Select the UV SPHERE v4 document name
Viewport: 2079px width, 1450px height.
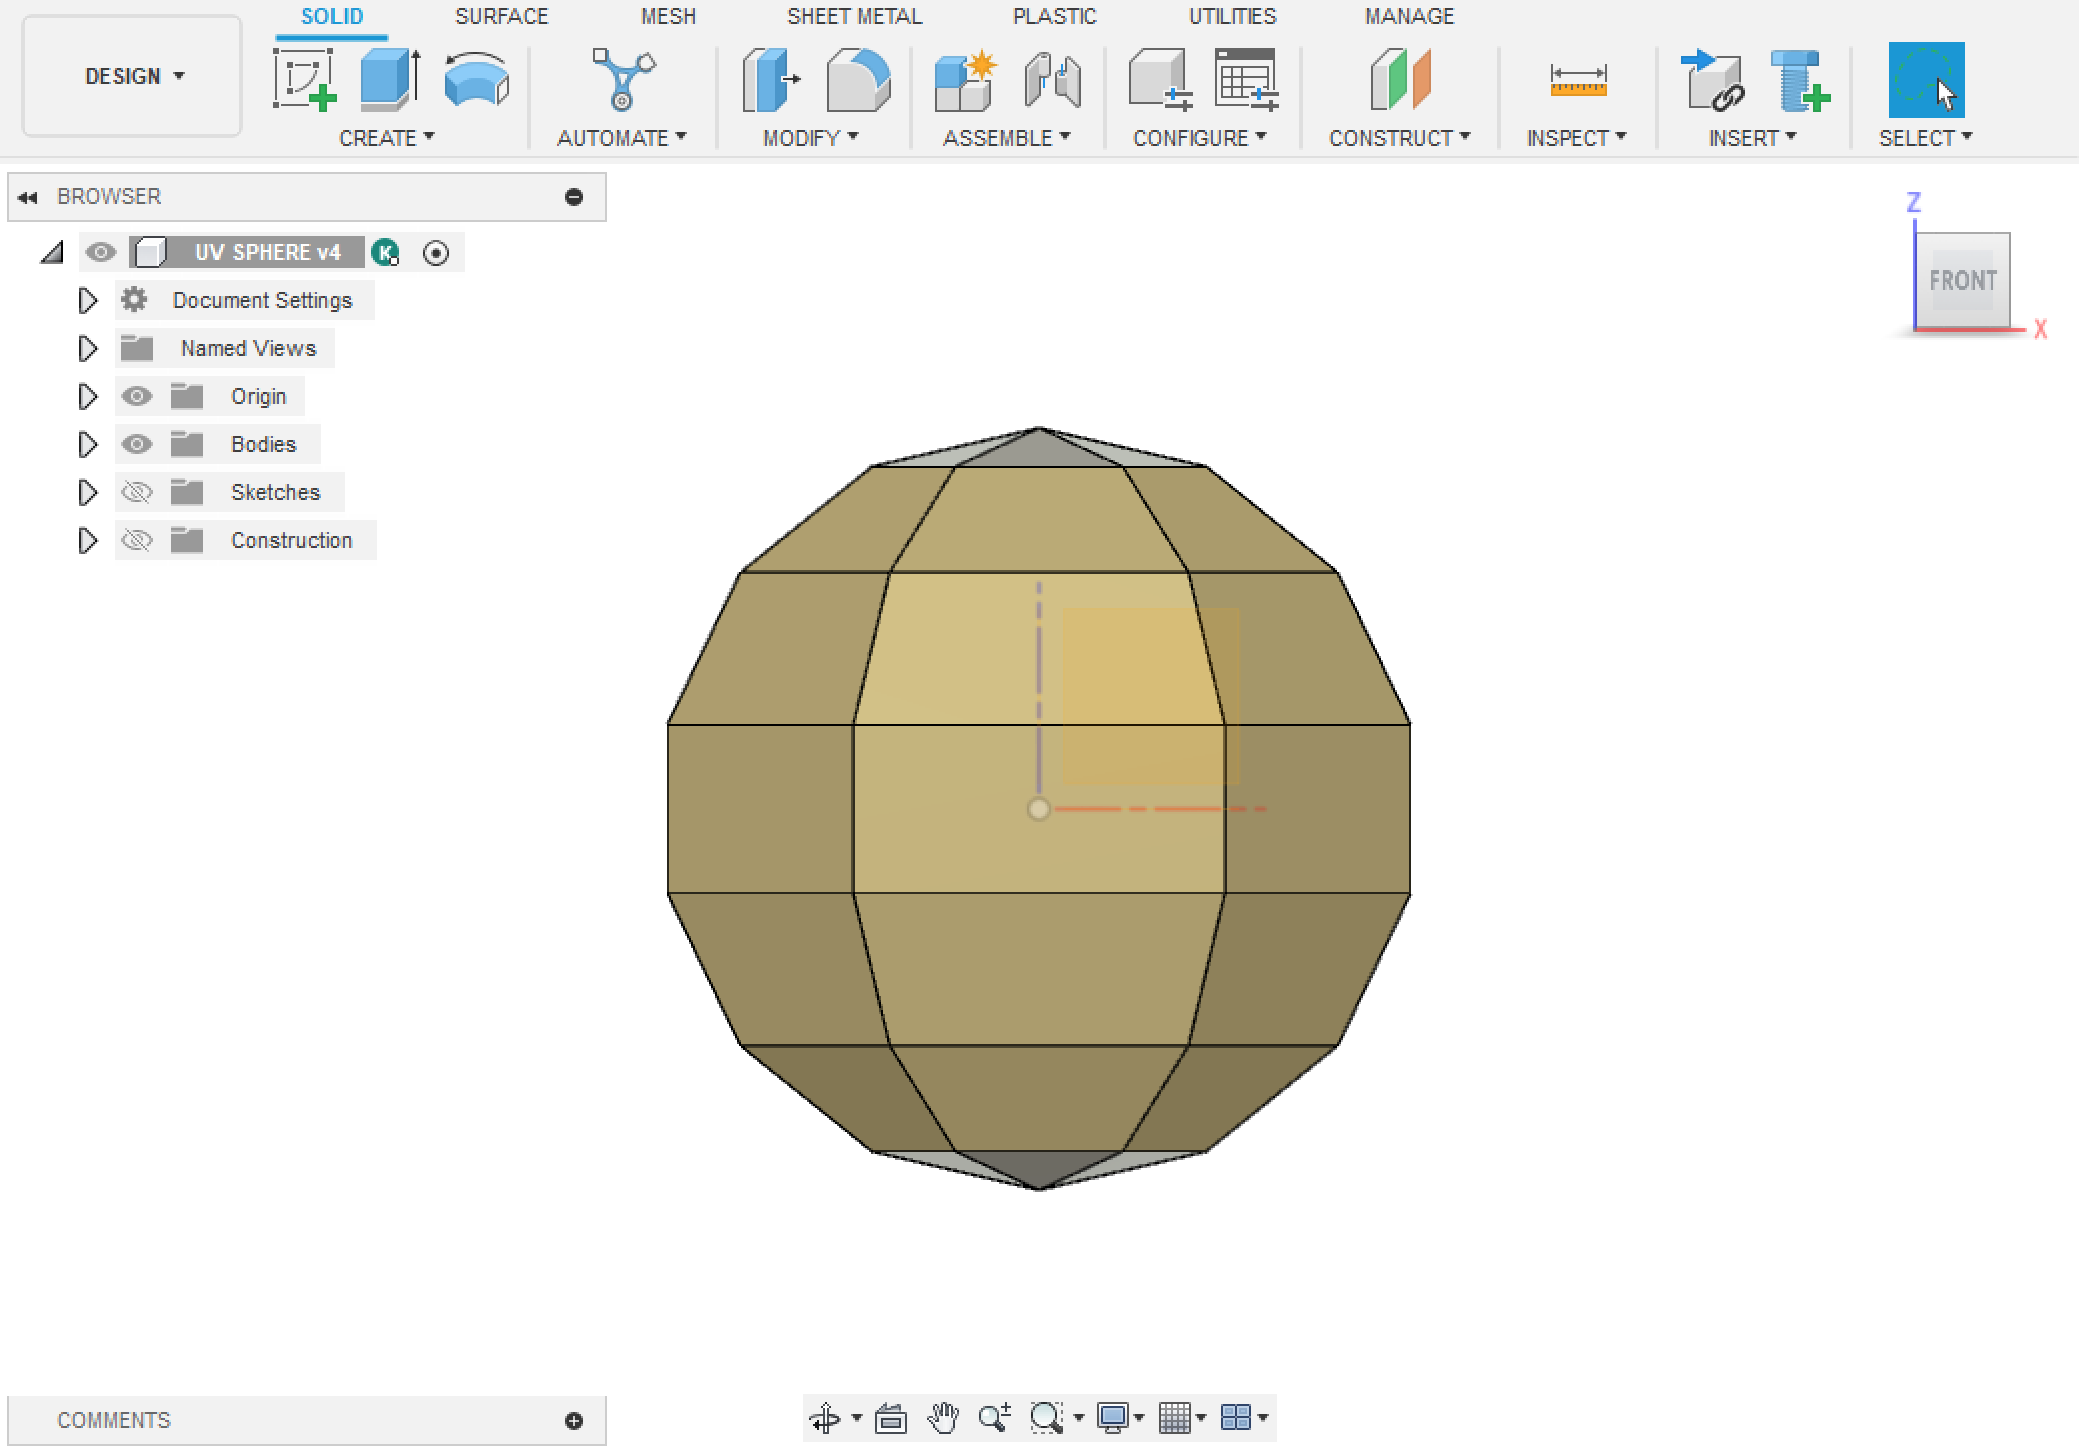click(x=268, y=252)
